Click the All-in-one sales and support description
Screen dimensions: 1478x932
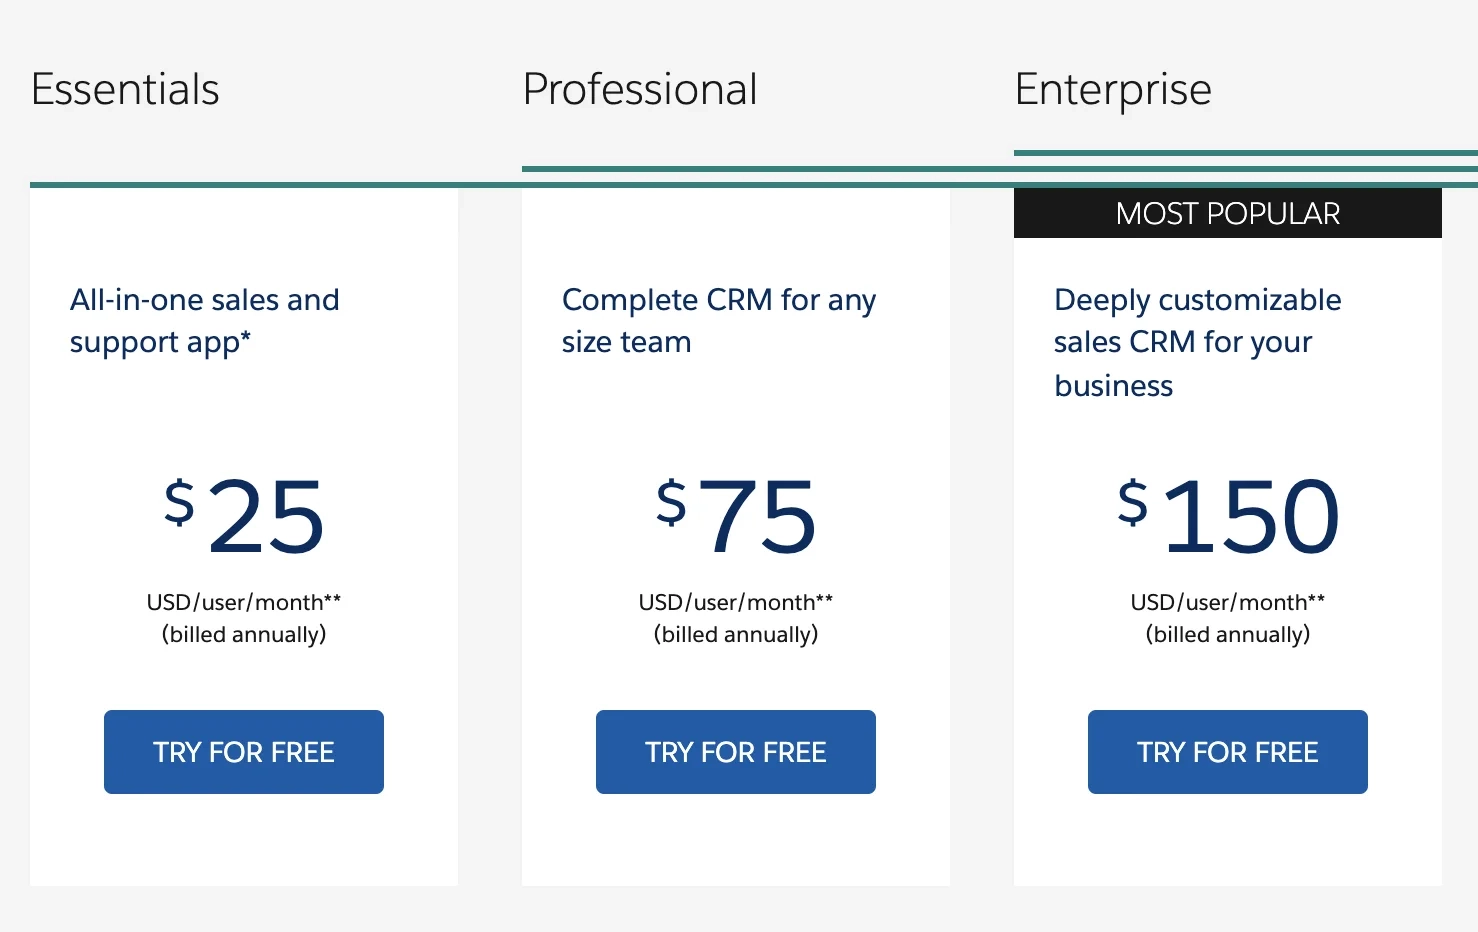pyautogui.click(x=205, y=320)
